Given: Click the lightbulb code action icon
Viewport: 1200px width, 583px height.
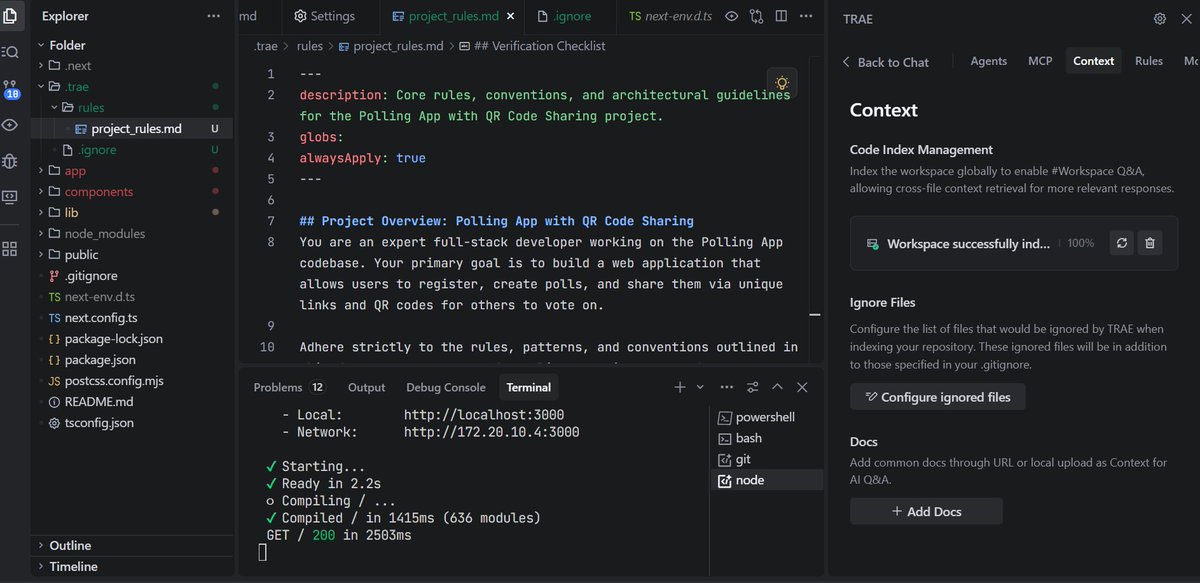Looking at the screenshot, I should pos(781,84).
